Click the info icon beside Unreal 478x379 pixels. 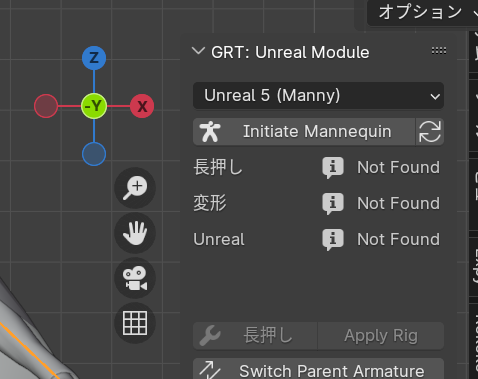tap(333, 239)
